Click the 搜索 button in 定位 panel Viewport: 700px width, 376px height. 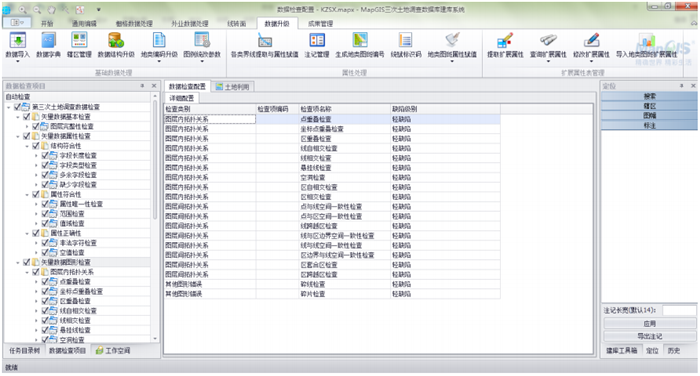(x=650, y=96)
